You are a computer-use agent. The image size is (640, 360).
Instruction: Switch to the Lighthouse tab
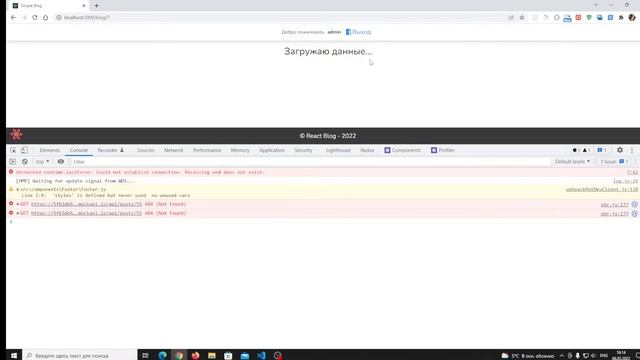pos(338,150)
